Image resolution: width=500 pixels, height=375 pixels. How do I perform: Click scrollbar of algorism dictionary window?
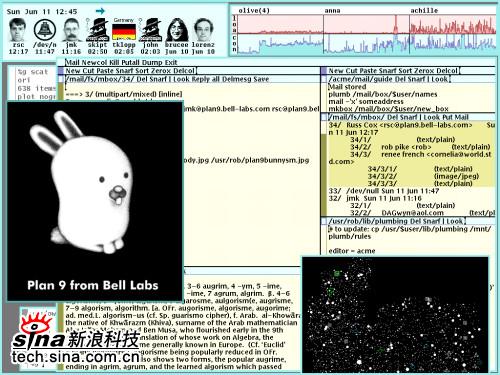point(61,337)
